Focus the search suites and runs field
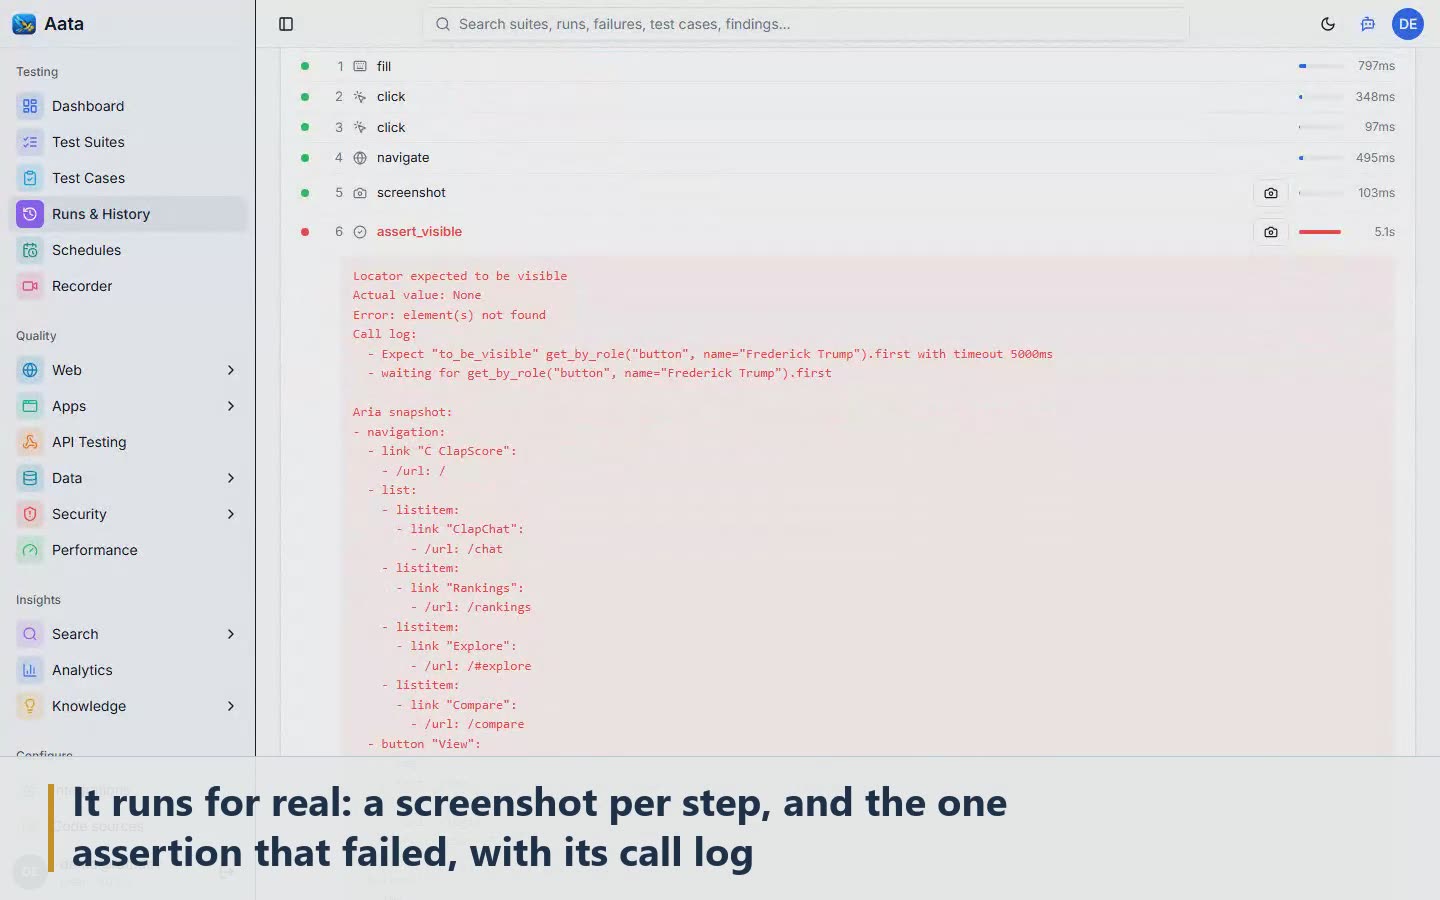 click(x=806, y=24)
